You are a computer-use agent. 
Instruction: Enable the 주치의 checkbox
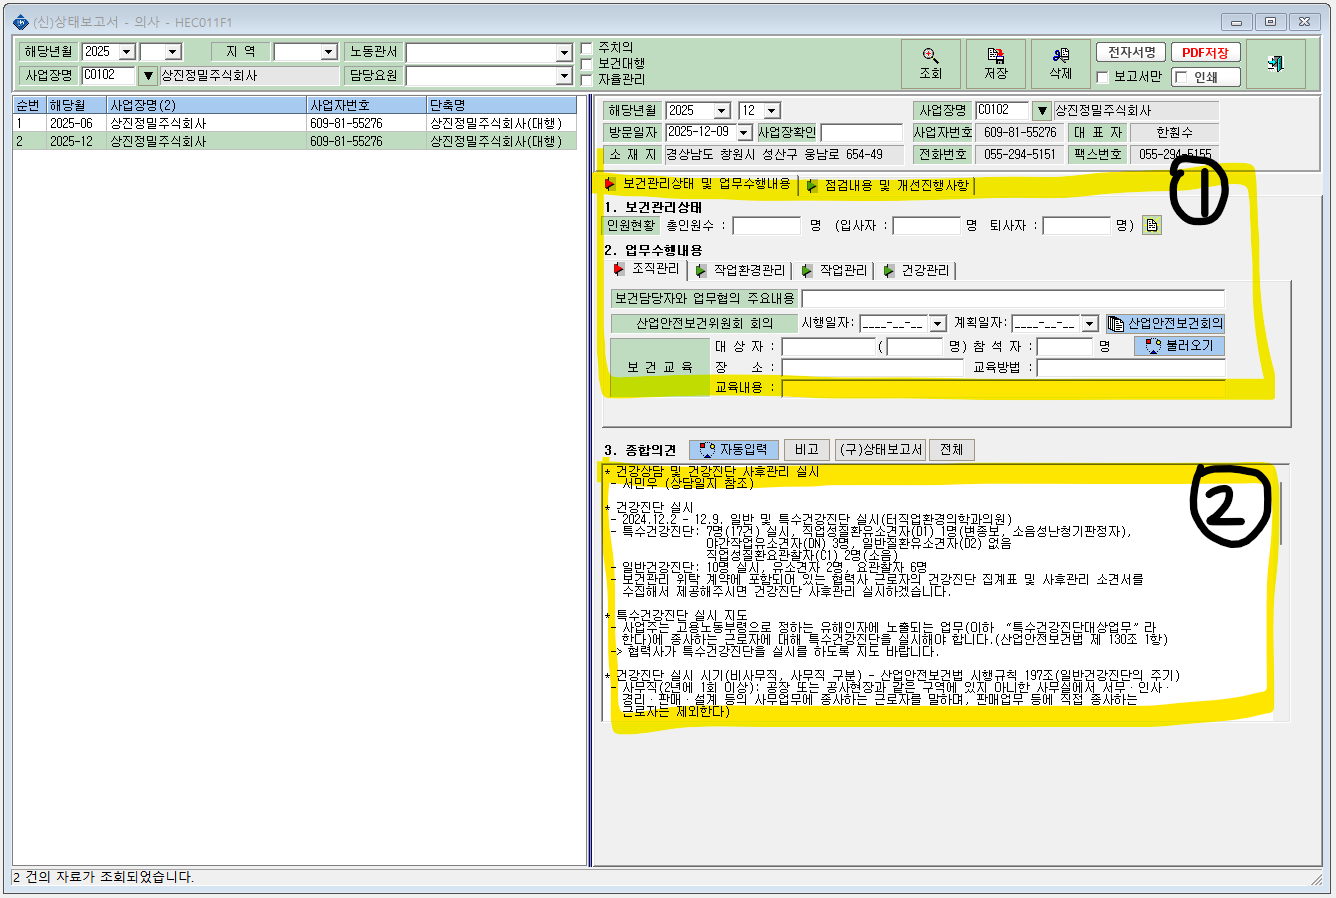(x=587, y=48)
